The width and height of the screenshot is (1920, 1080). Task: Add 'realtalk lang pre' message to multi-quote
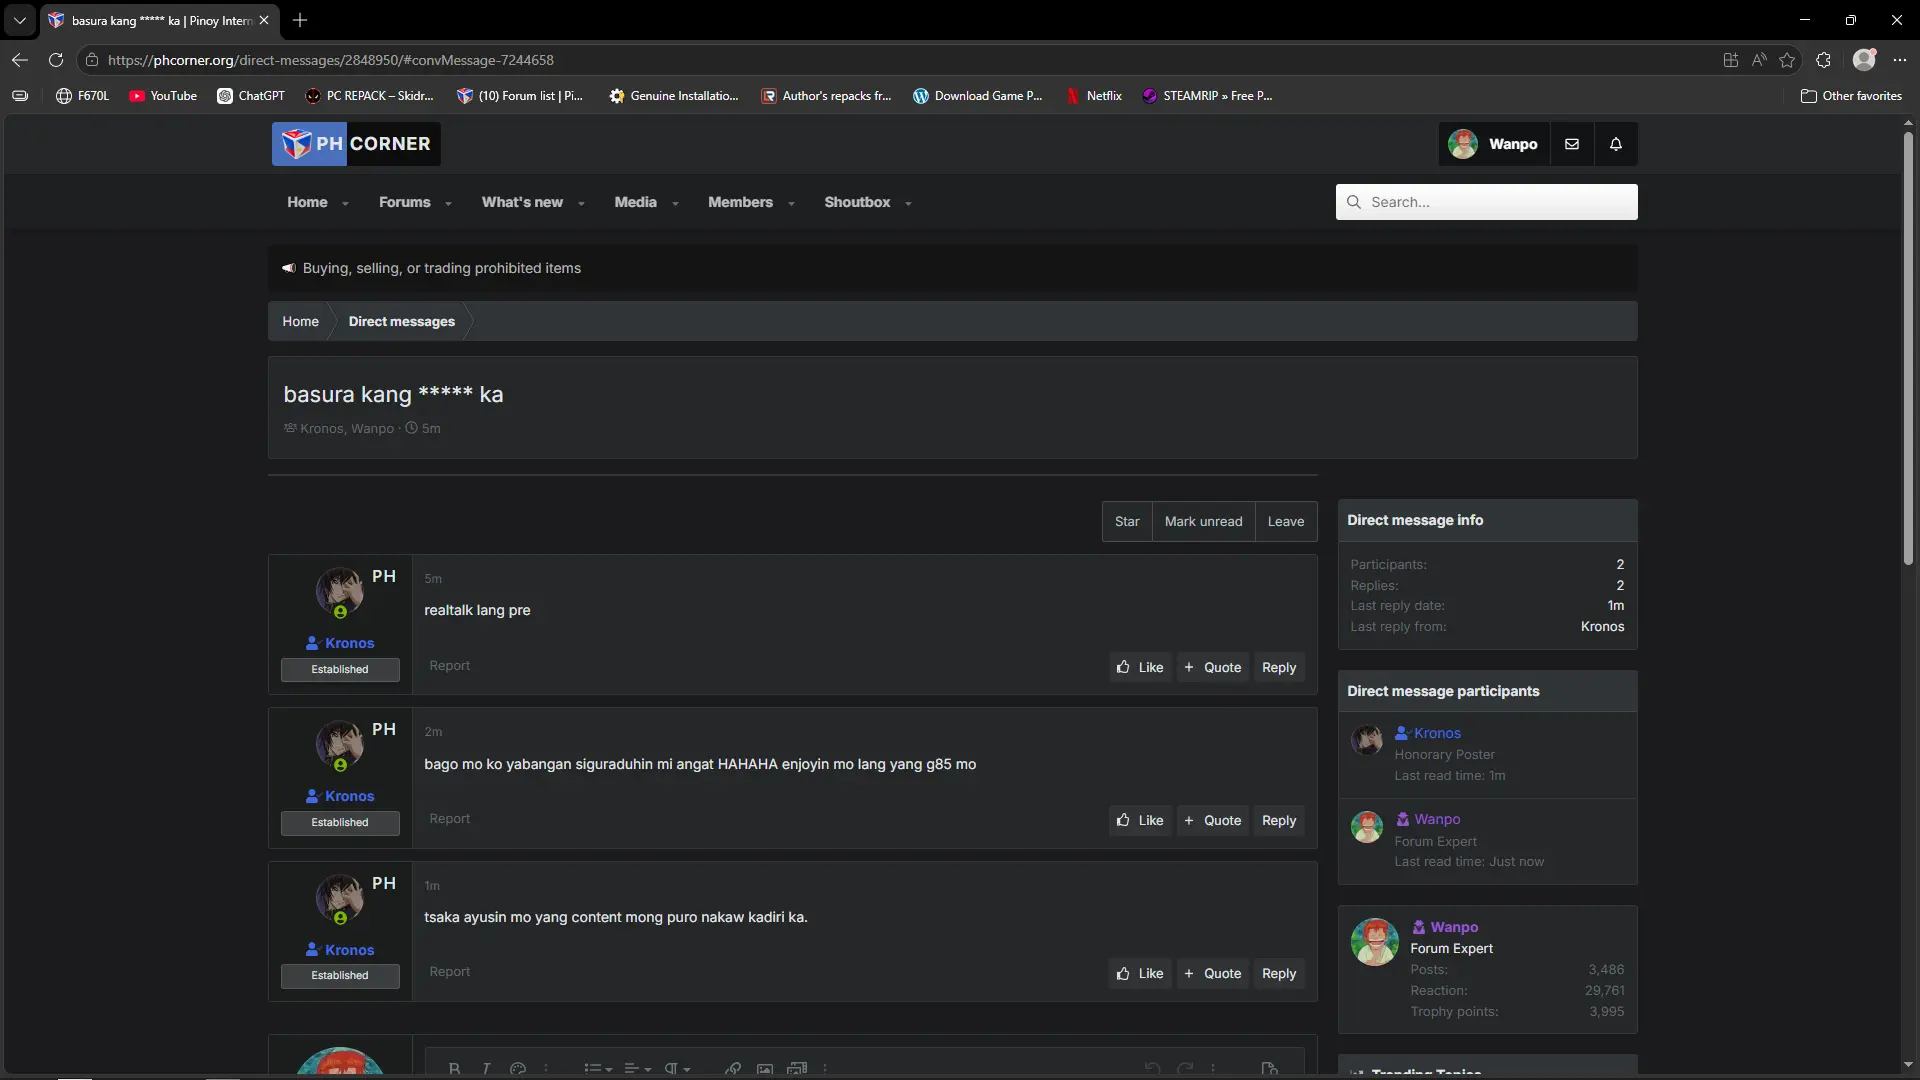click(x=1212, y=667)
